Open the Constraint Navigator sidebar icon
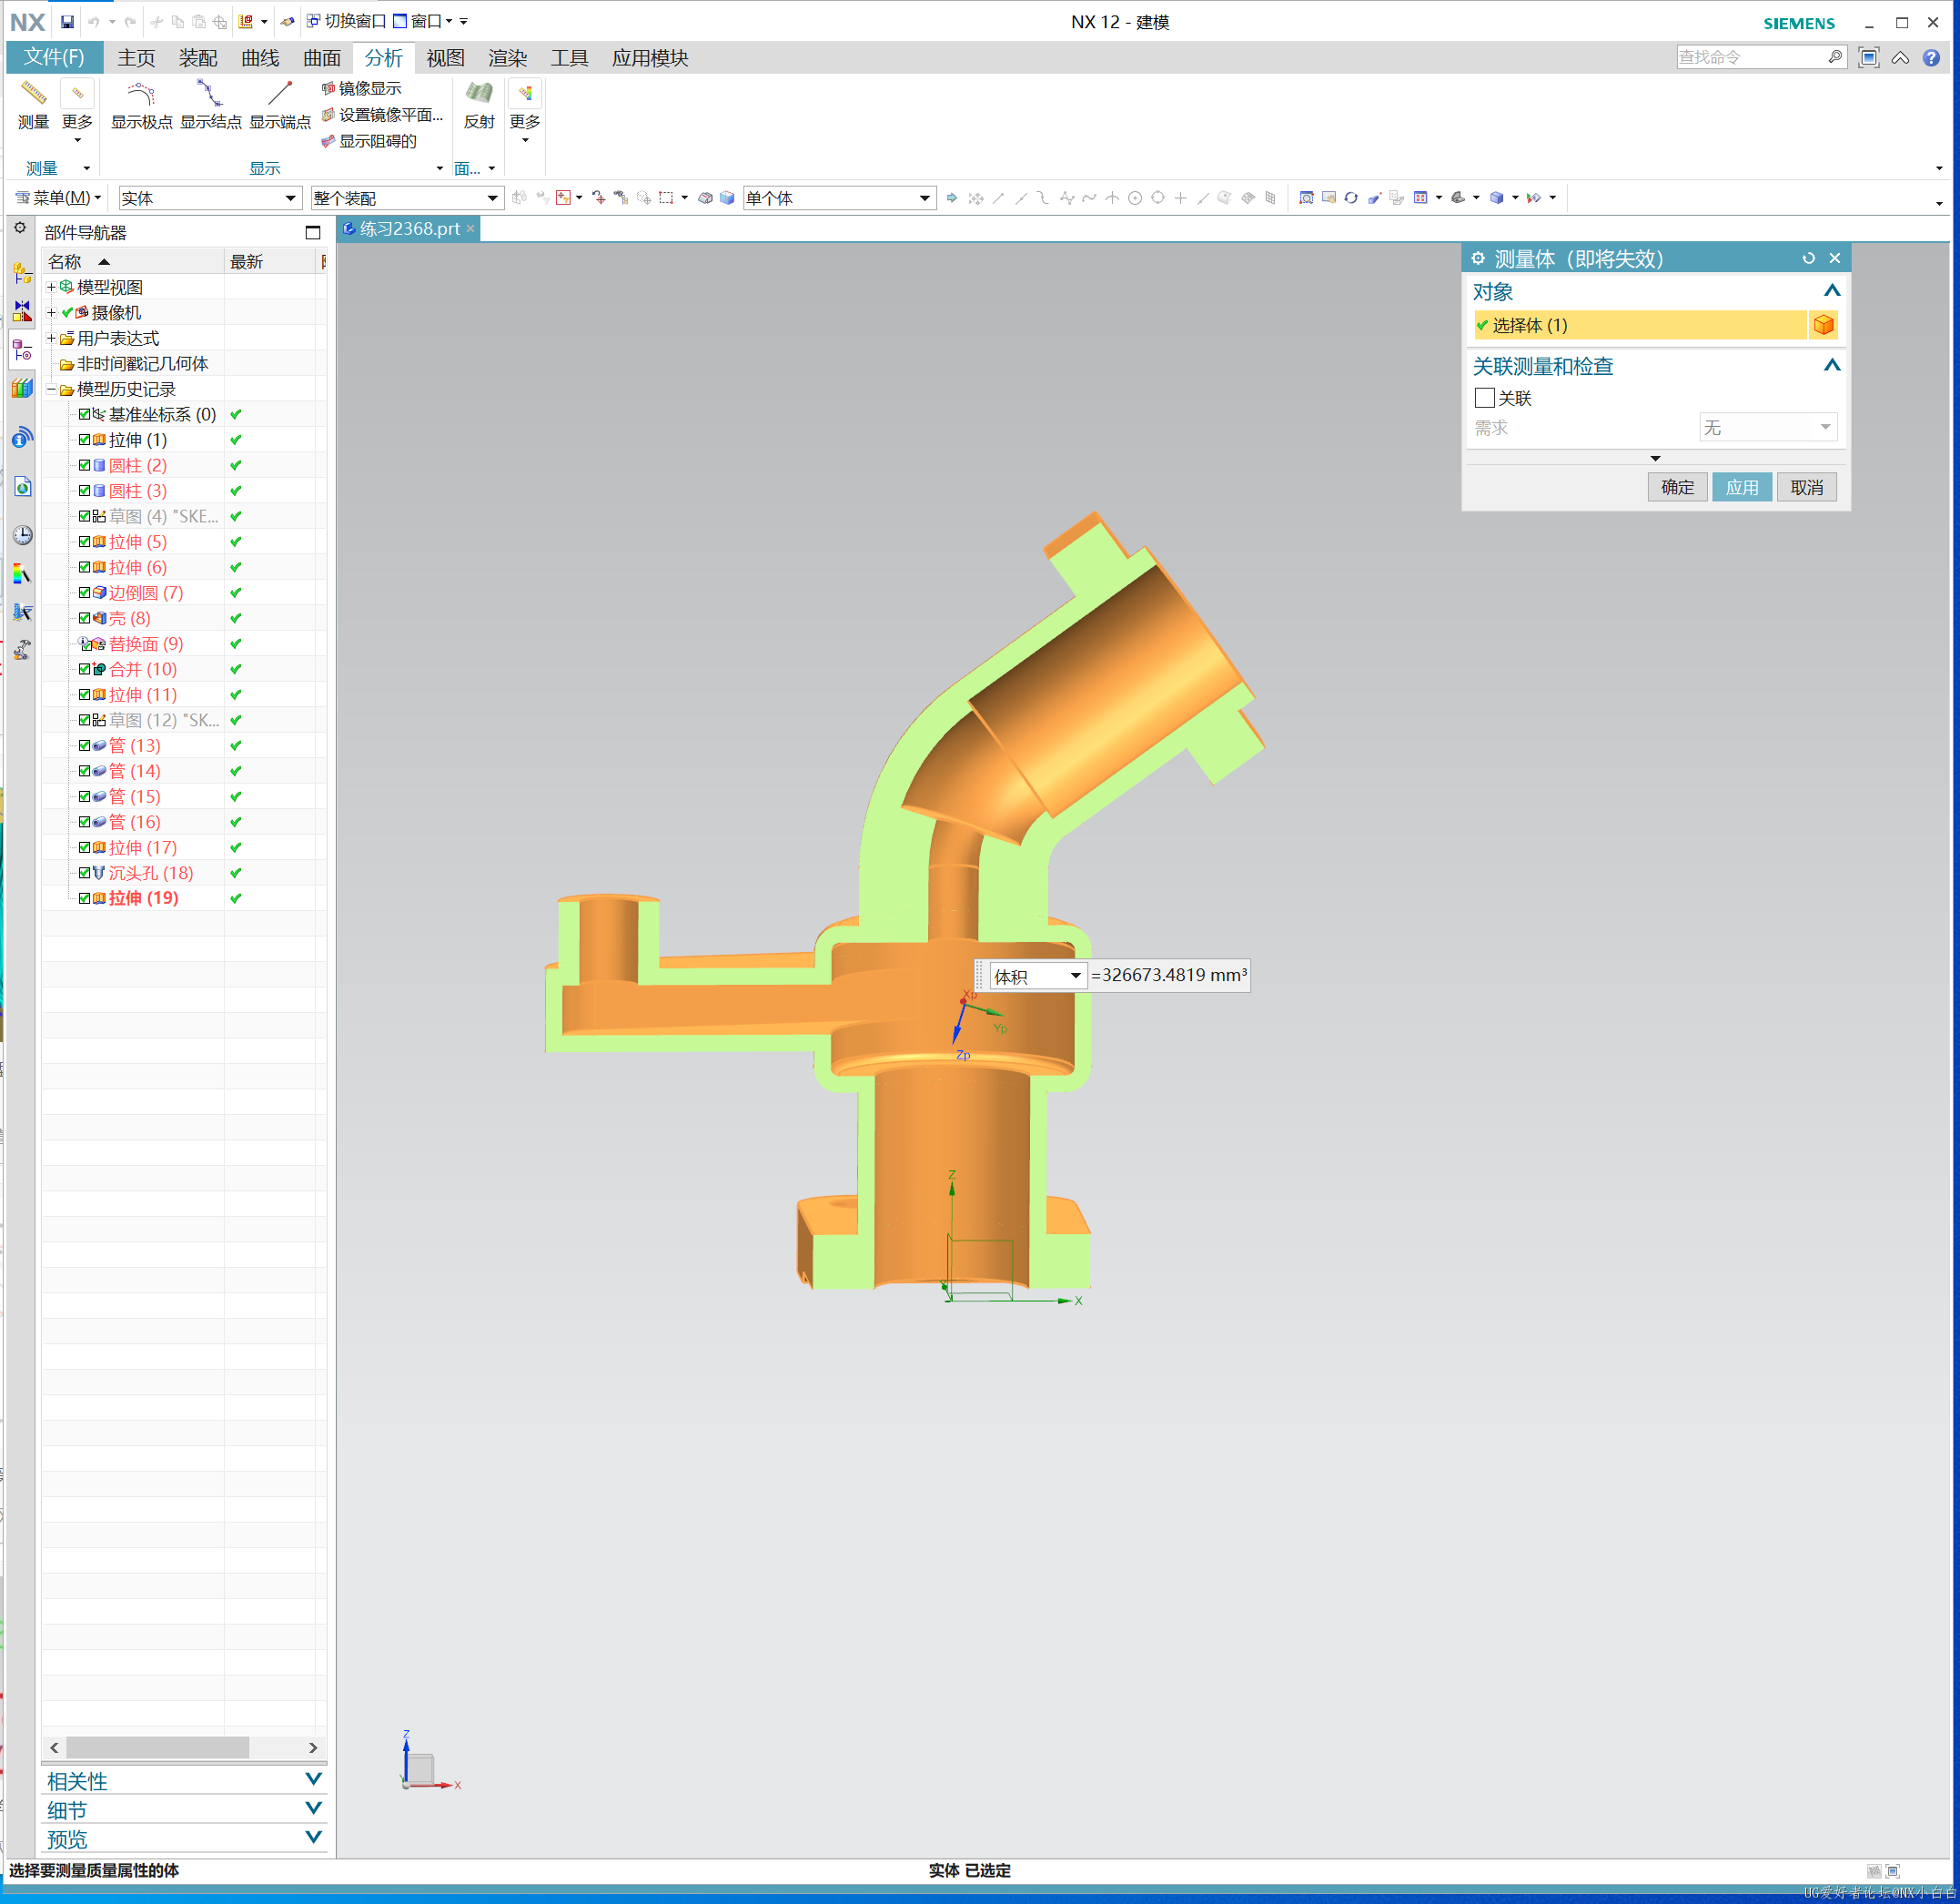This screenshot has width=1960, height=1904. 22,311
